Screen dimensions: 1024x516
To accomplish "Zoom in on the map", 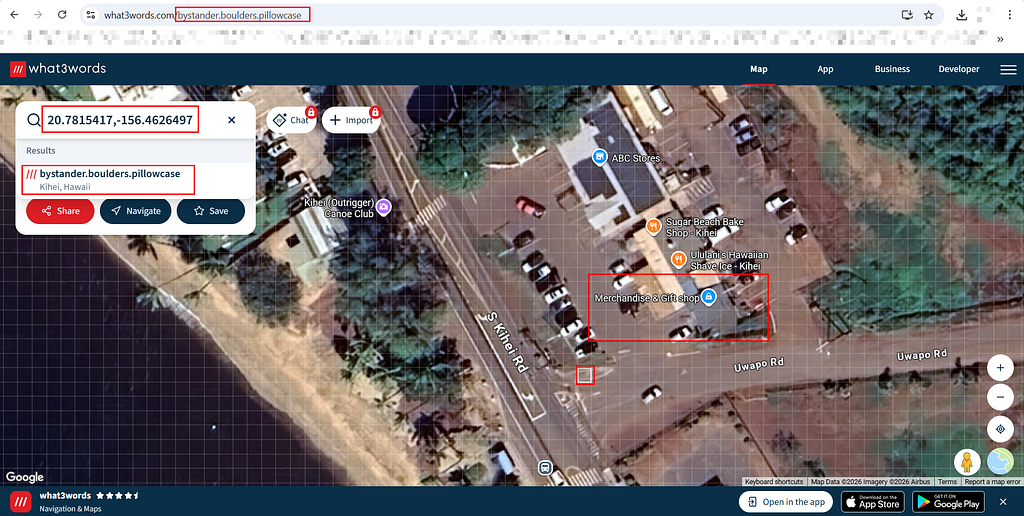I will click(x=1000, y=368).
